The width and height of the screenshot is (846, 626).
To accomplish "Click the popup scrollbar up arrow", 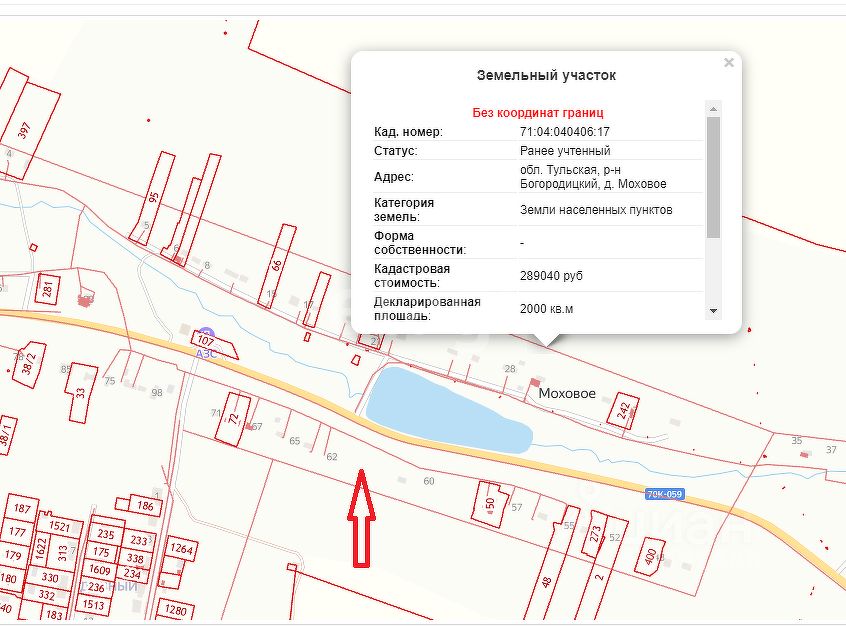I will click(713, 109).
